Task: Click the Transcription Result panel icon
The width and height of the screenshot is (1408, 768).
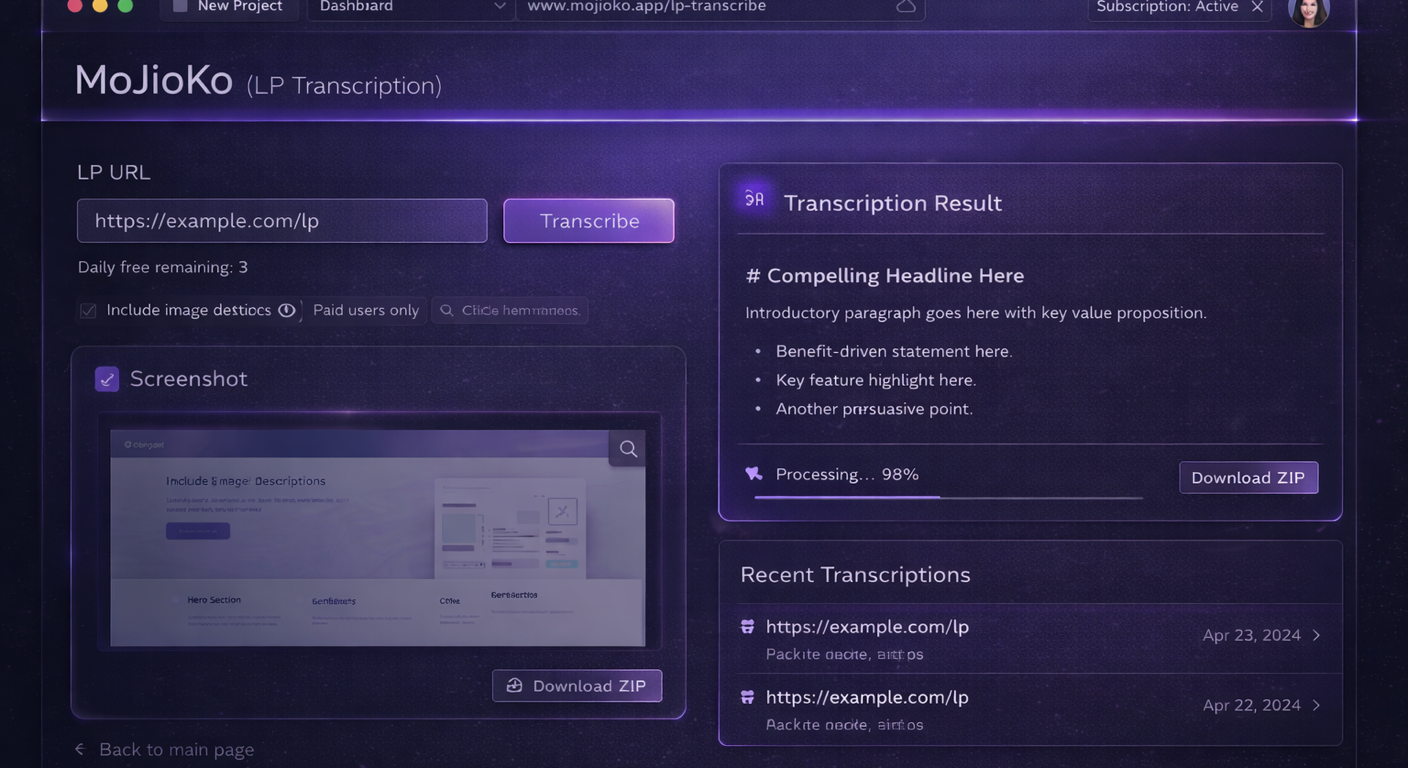Action: [x=754, y=200]
